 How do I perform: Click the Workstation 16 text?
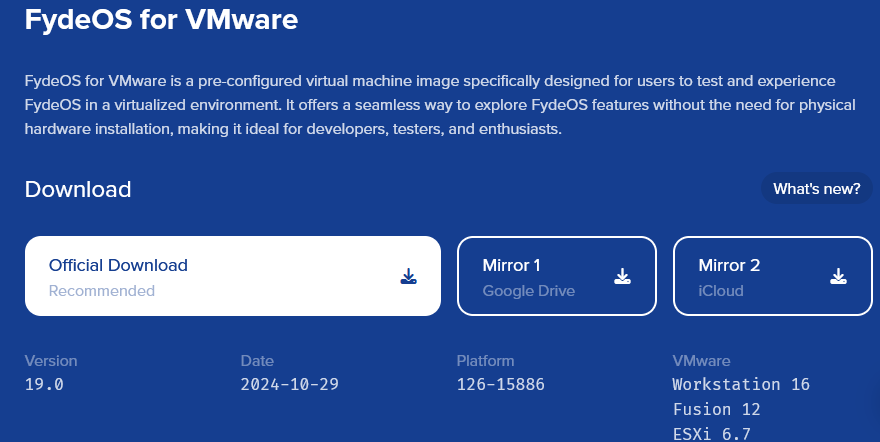[x=741, y=385]
